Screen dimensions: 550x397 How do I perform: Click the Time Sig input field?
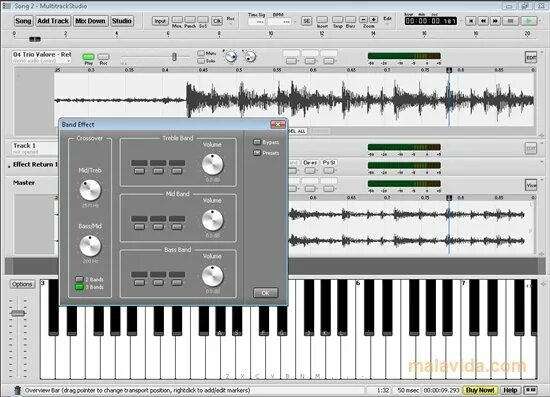(x=256, y=22)
